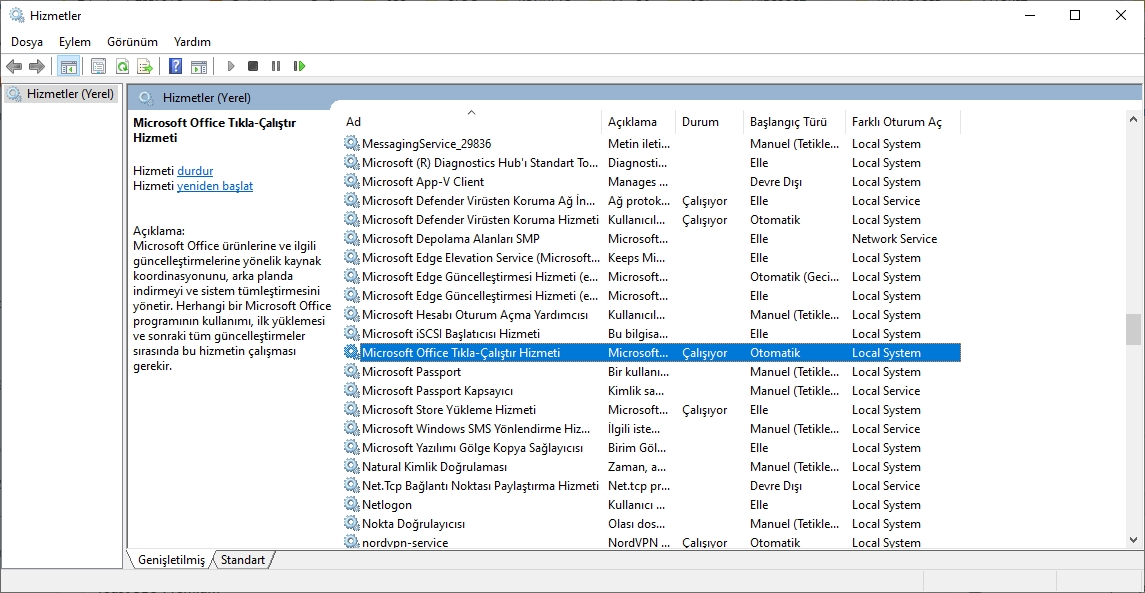
Task: Click 'Network Service' in the Depolama Alanları row
Action: (894, 239)
